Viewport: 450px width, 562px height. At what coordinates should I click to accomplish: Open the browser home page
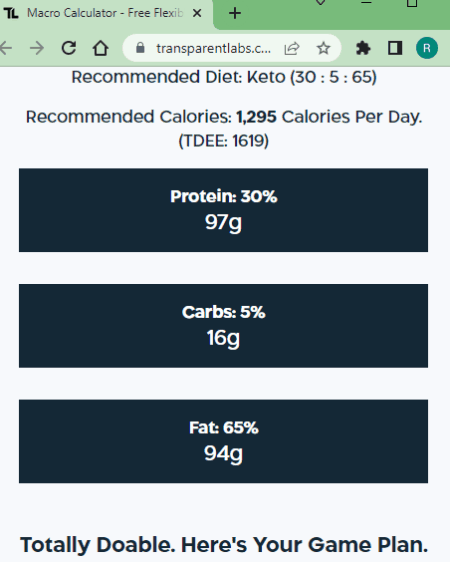100,48
